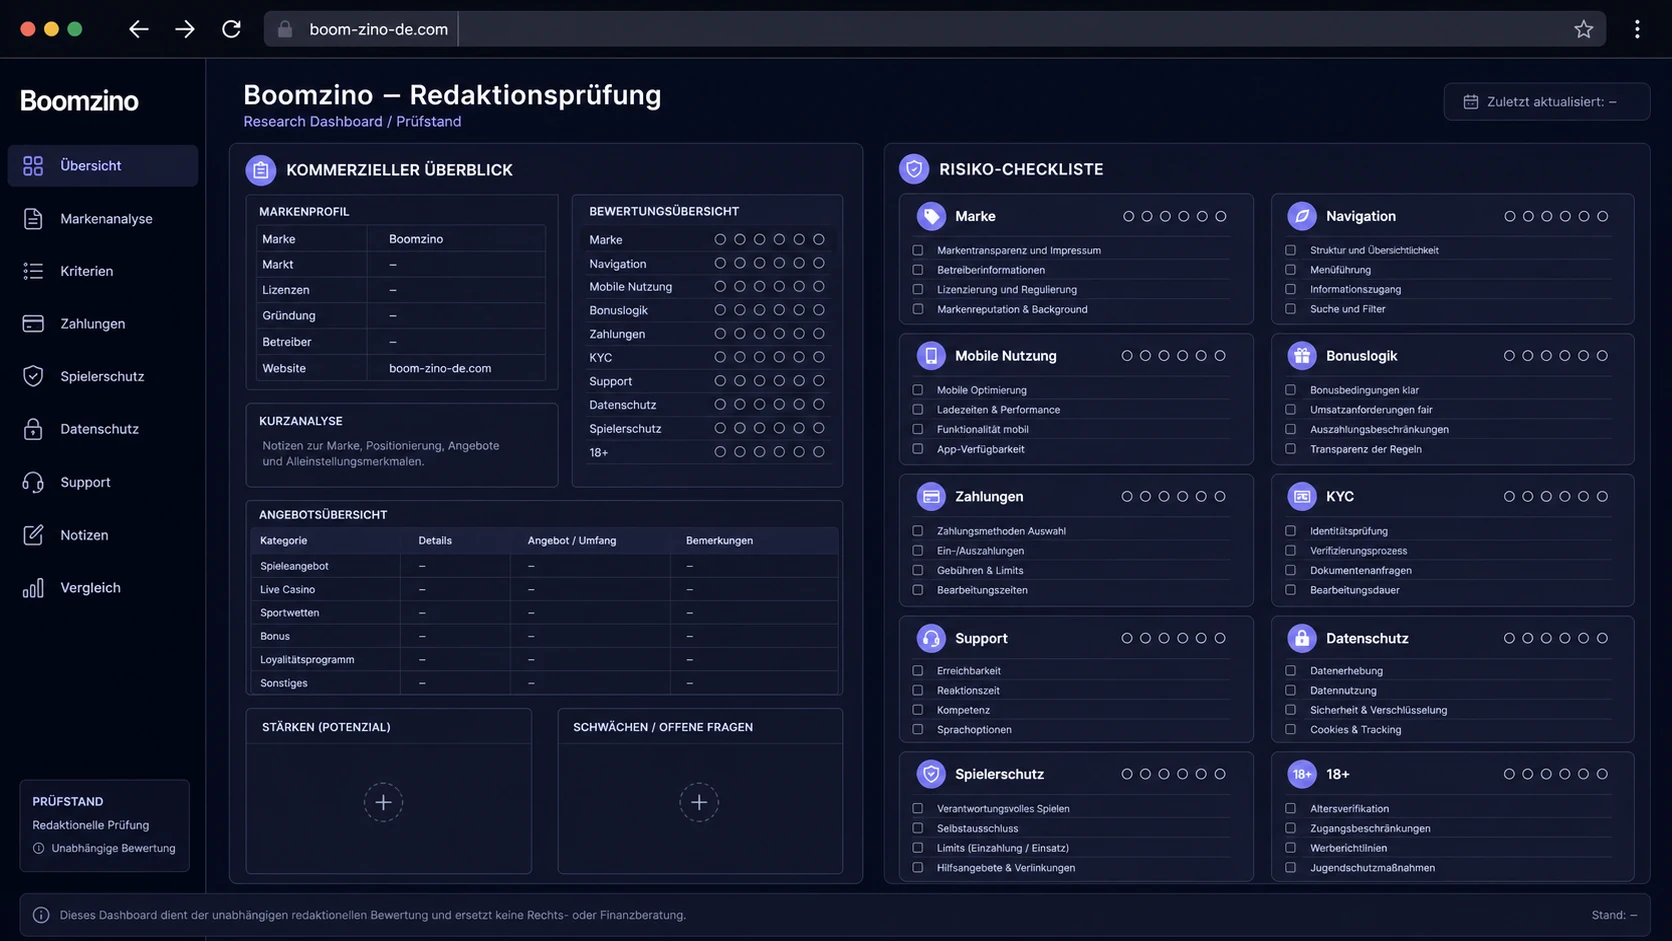
Task: Open Notizen in the sidebar
Action: [103, 535]
